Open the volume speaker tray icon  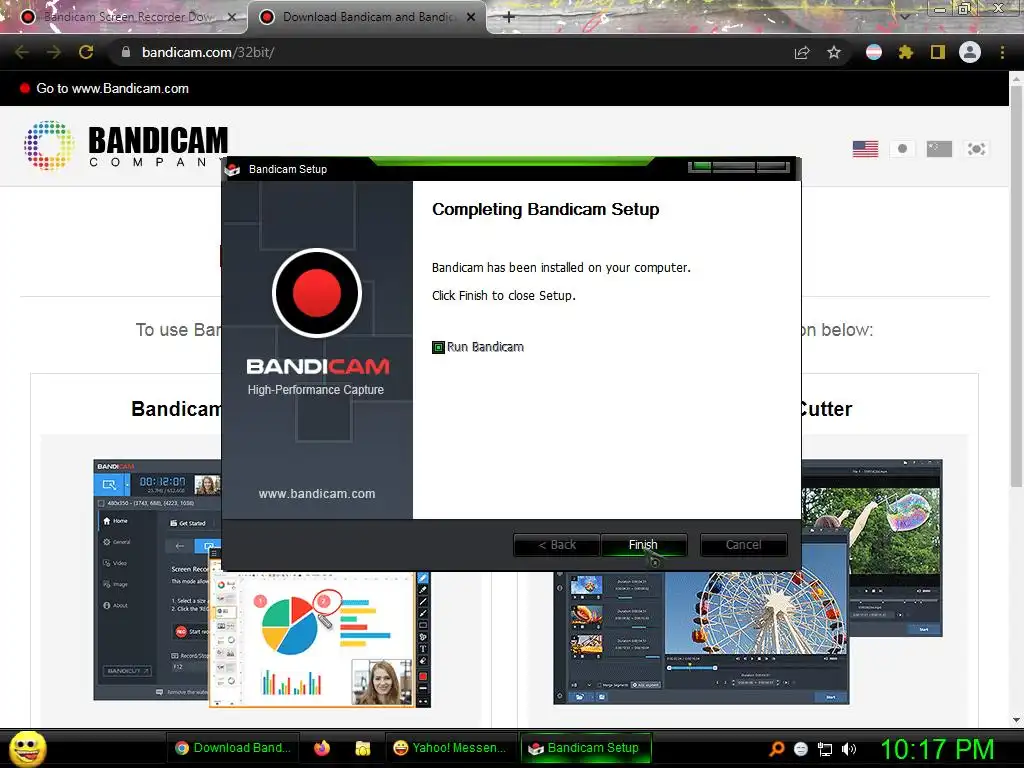click(849, 749)
